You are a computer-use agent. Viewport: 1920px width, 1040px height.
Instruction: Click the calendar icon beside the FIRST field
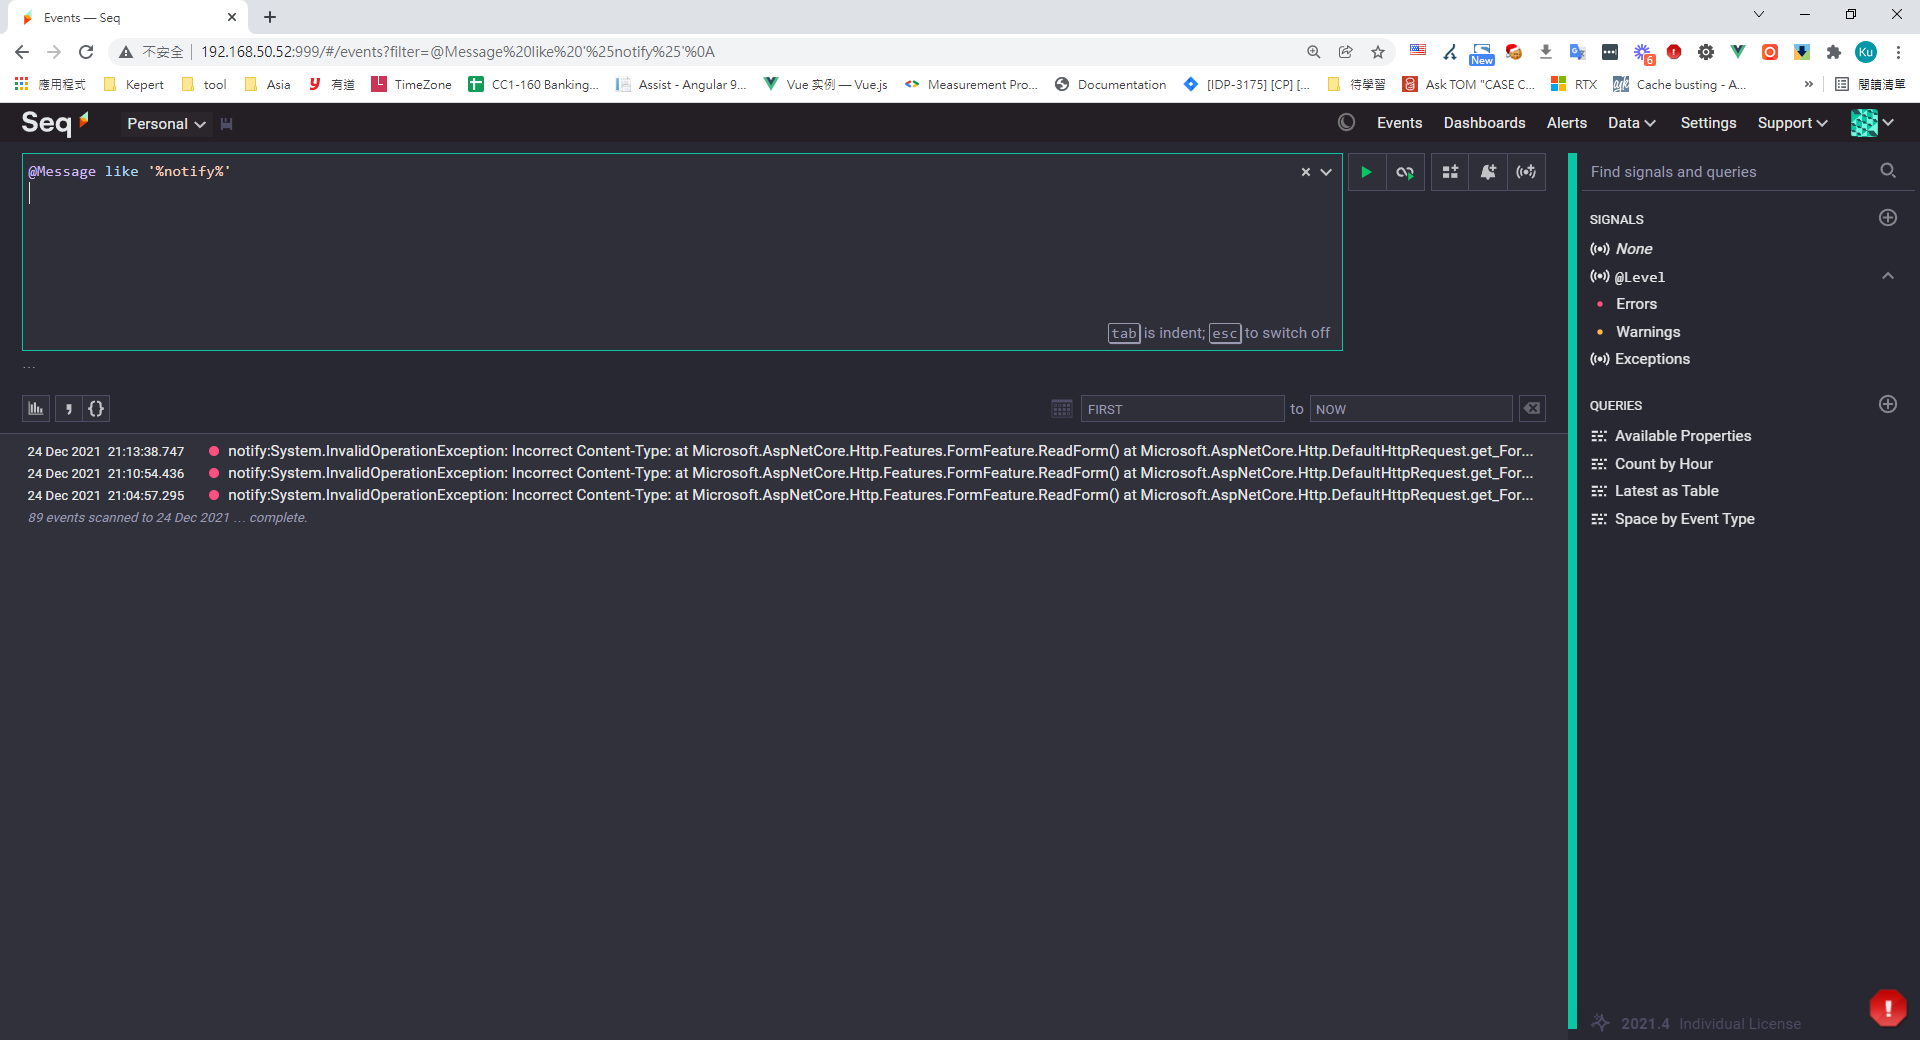(x=1062, y=408)
